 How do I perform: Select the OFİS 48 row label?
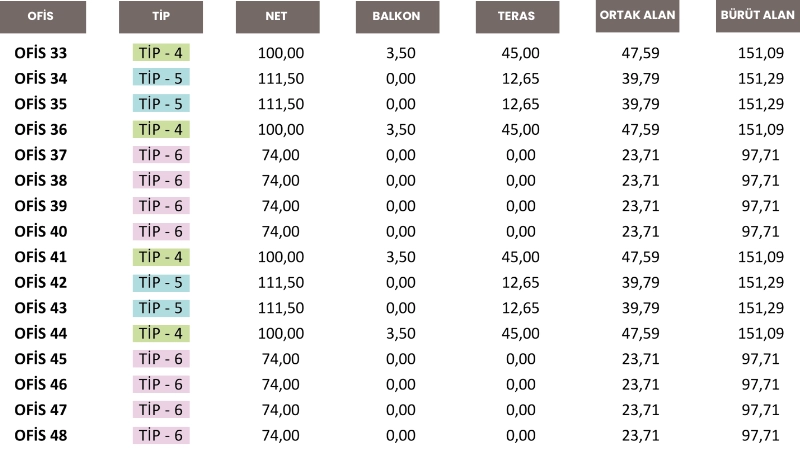click(x=41, y=435)
